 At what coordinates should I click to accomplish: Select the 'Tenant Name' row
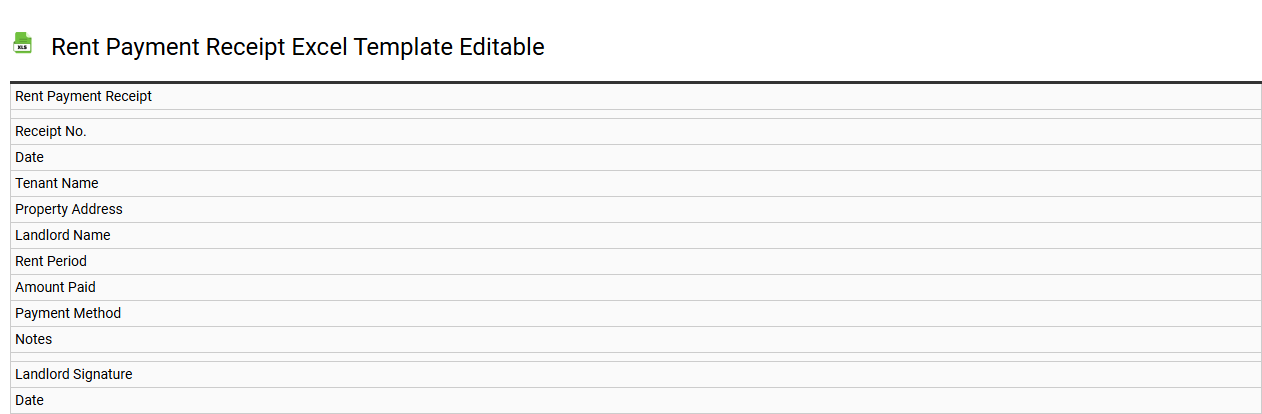(57, 183)
